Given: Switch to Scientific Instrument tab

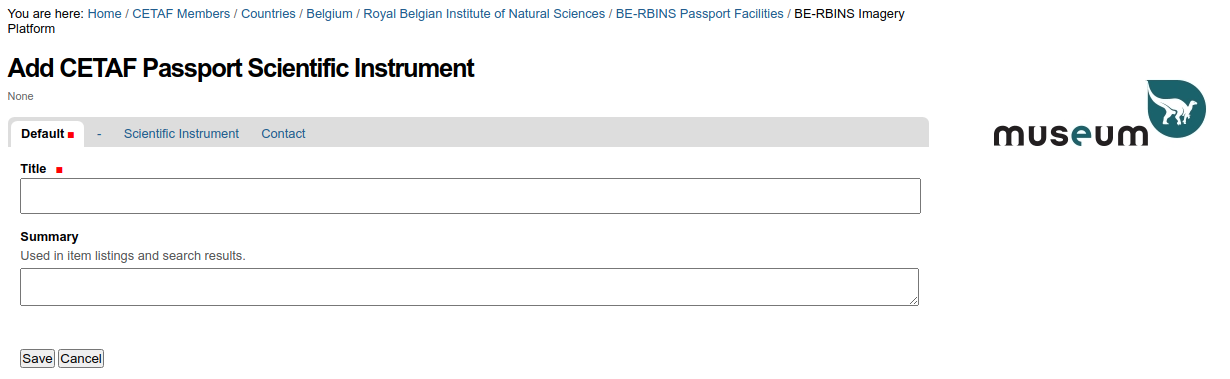Looking at the screenshot, I should [x=181, y=133].
